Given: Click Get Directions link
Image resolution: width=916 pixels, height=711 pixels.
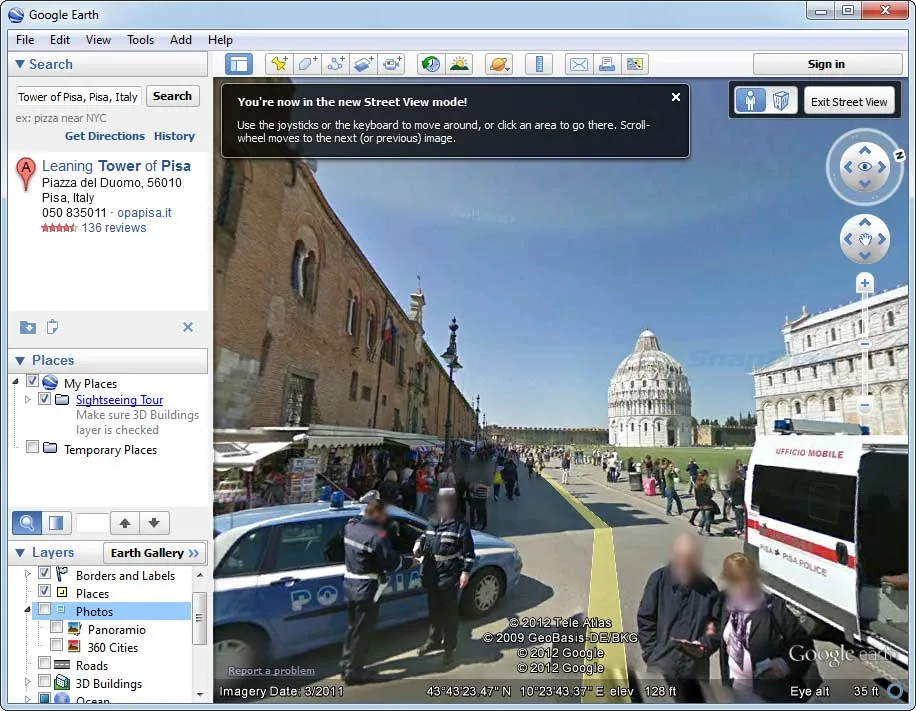Looking at the screenshot, I should tap(105, 136).
